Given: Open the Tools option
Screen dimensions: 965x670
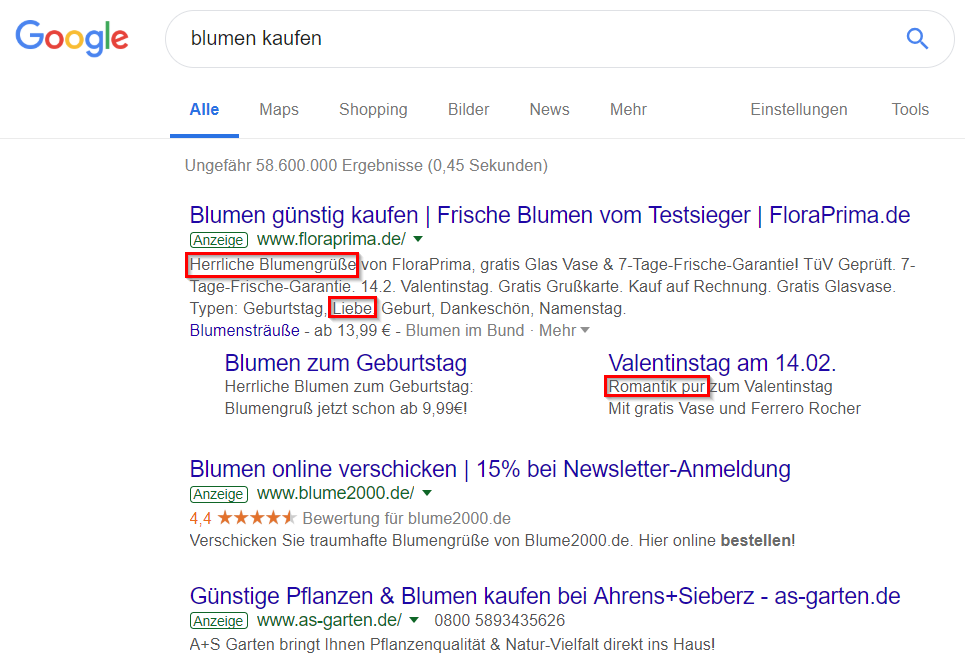Looking at the screenshot, I should tap(910, 110).
